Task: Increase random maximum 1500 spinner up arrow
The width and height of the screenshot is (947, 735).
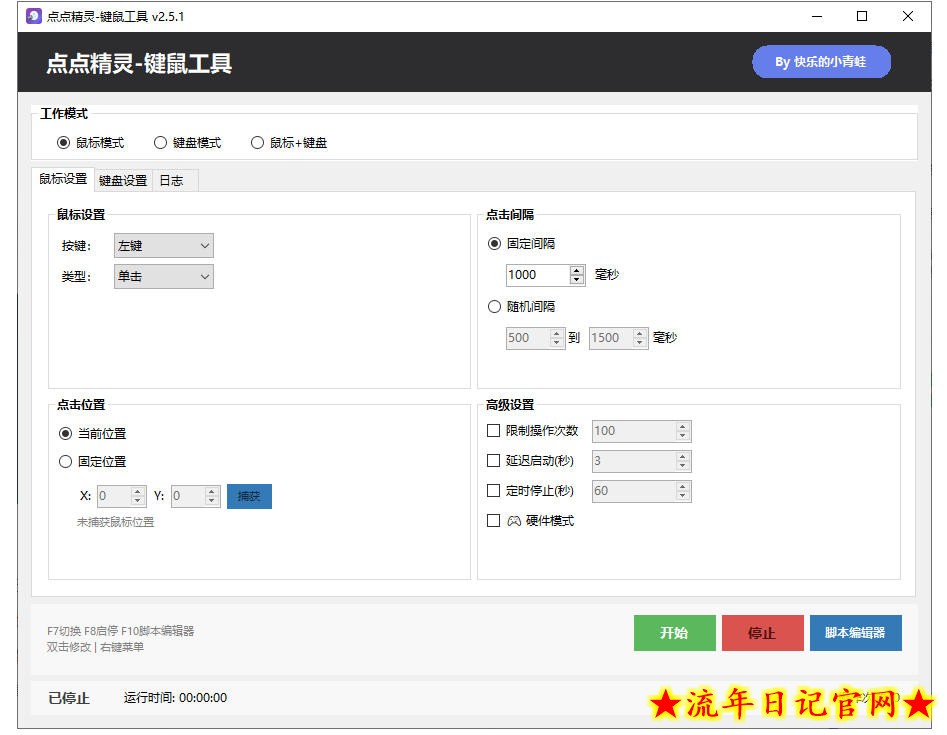Action: coord(640,333)
